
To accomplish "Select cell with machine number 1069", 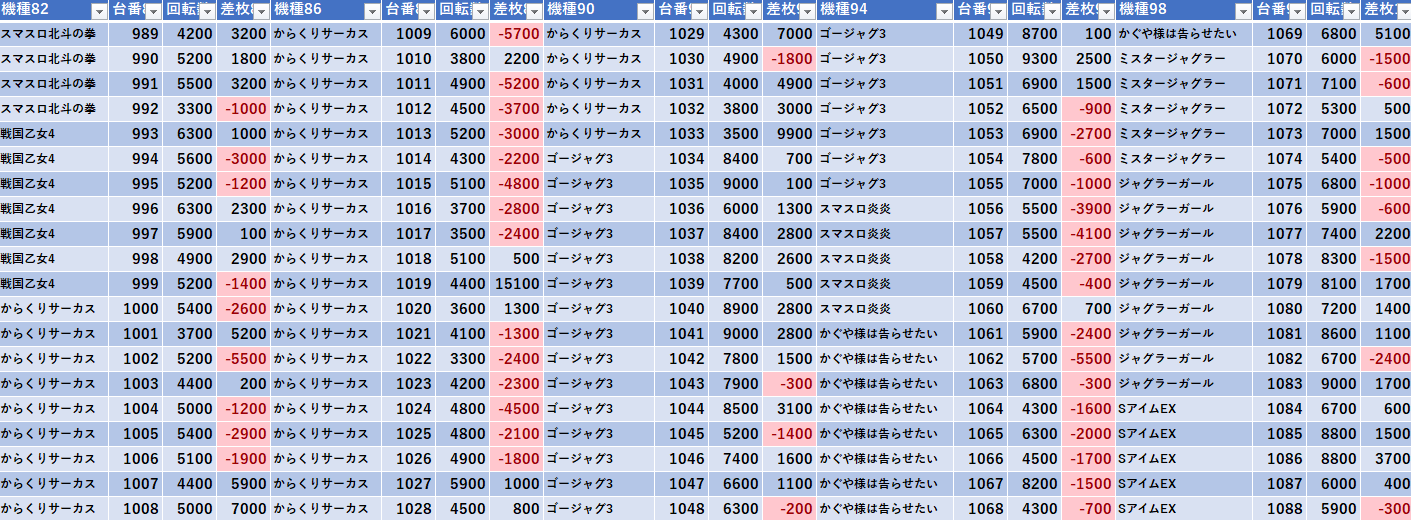I will (x=1280, y=34).
